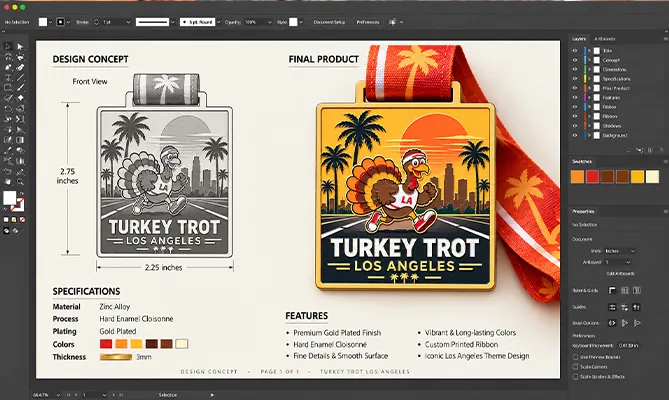Image resolution: width=669 pixels, height=400 pixels.
Task: Click the last Snap Options icon
Action: tap(637, 323)
